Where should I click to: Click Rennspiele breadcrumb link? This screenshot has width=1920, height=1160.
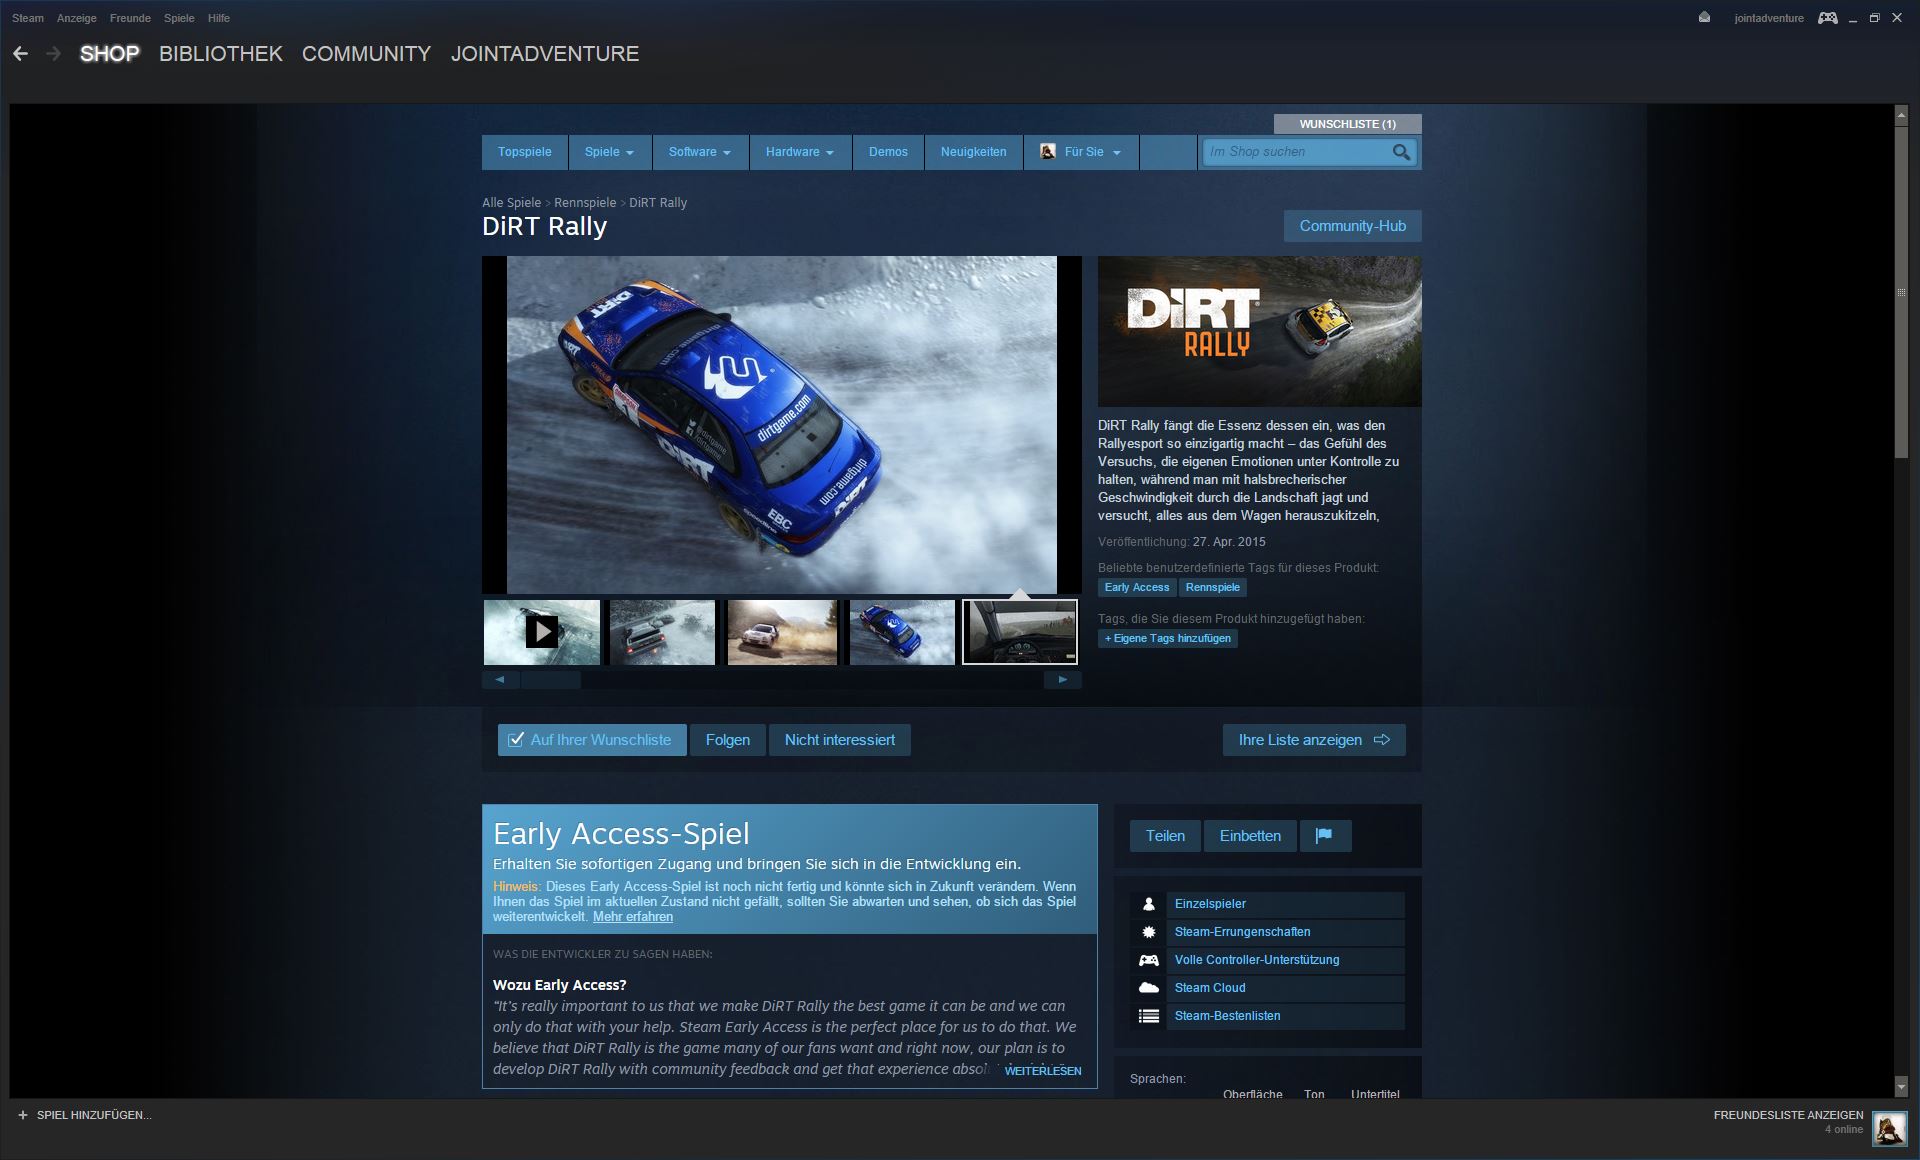click(585, 202)
